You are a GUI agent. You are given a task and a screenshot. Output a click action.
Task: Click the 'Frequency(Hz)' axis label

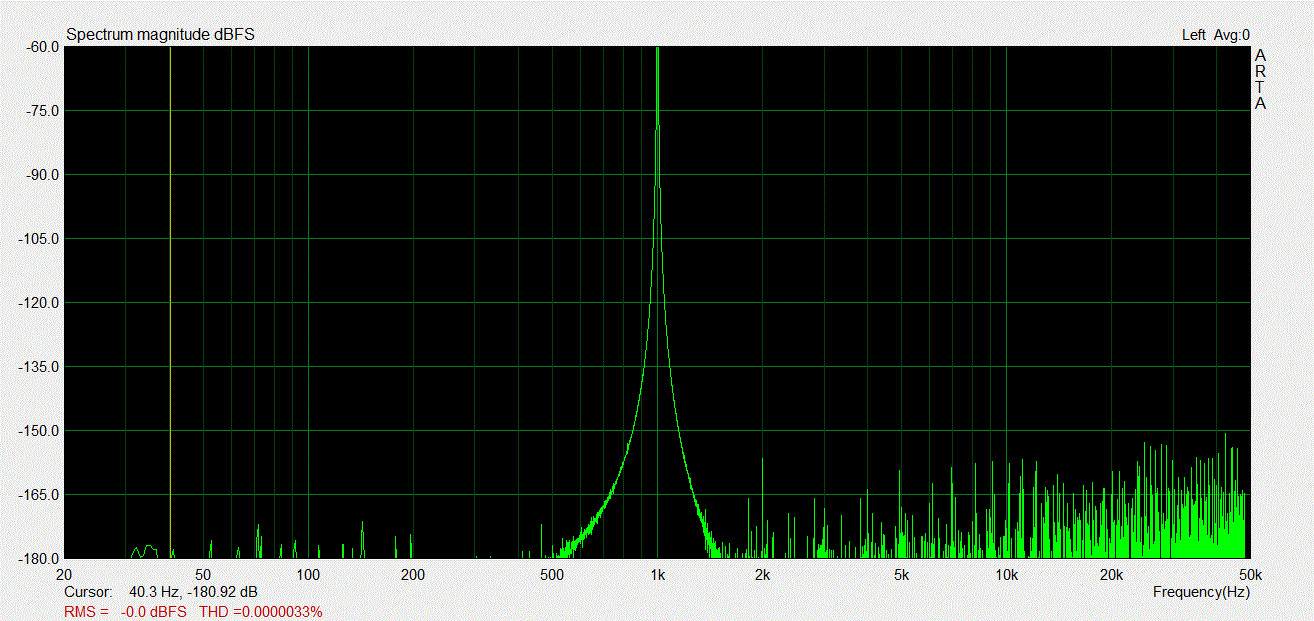pyautogui.click(x=1201, y=592)
